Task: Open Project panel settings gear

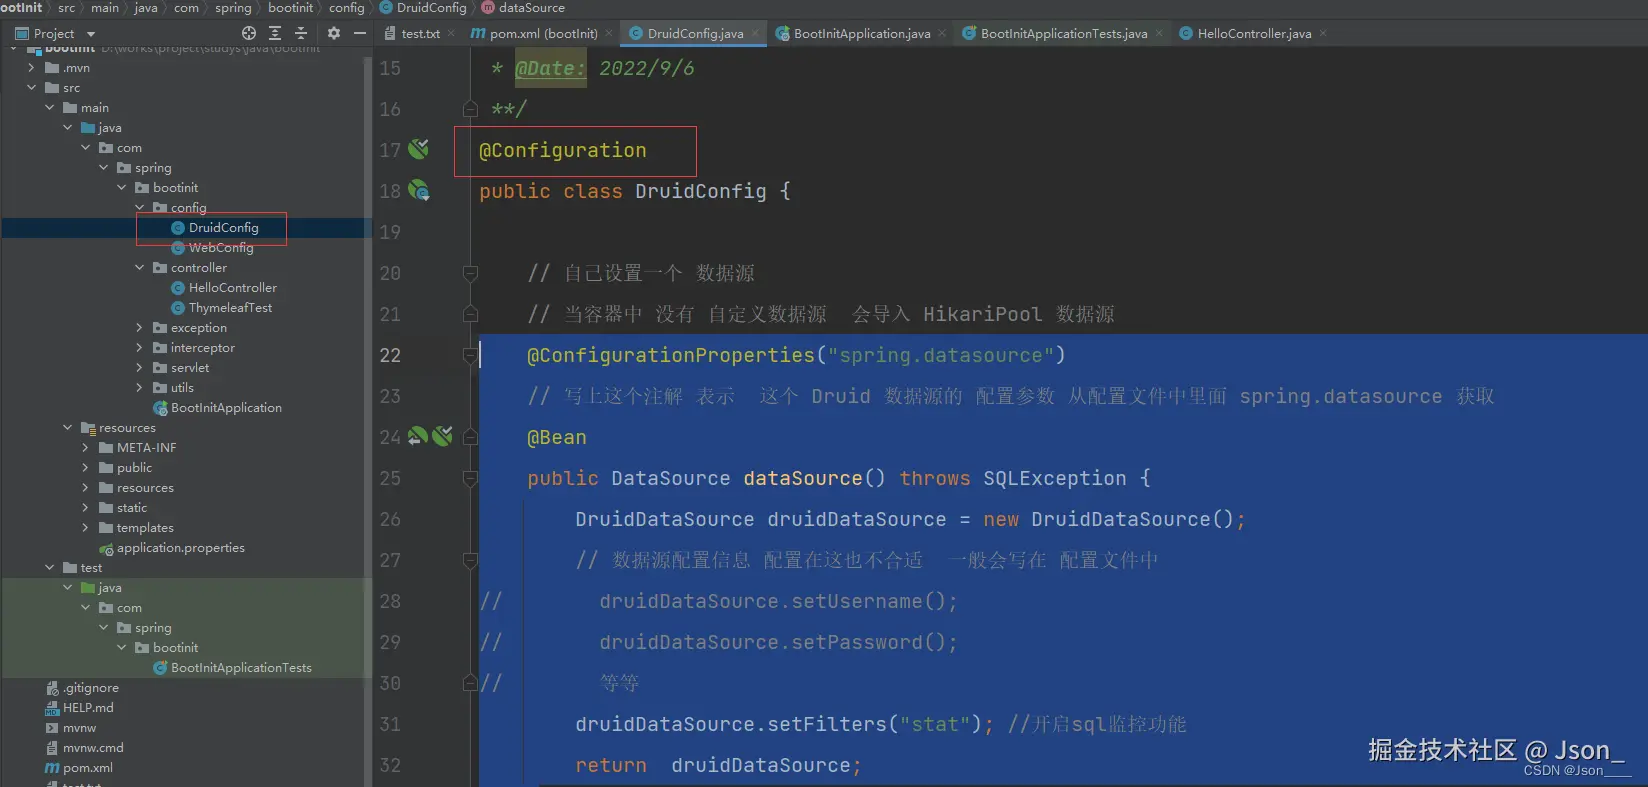Action: tap(334, 33)
